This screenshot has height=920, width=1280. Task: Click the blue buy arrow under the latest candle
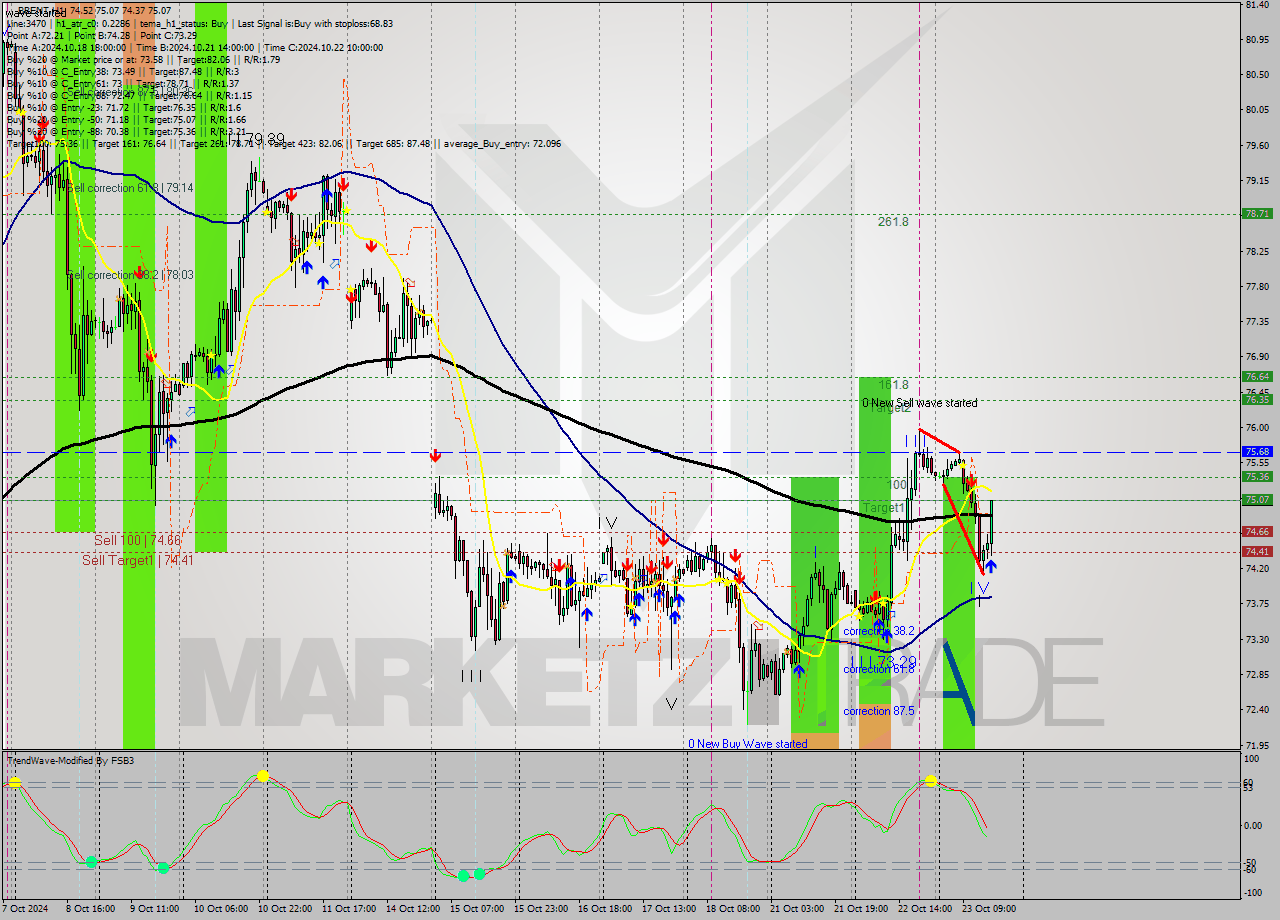(990, 566)
